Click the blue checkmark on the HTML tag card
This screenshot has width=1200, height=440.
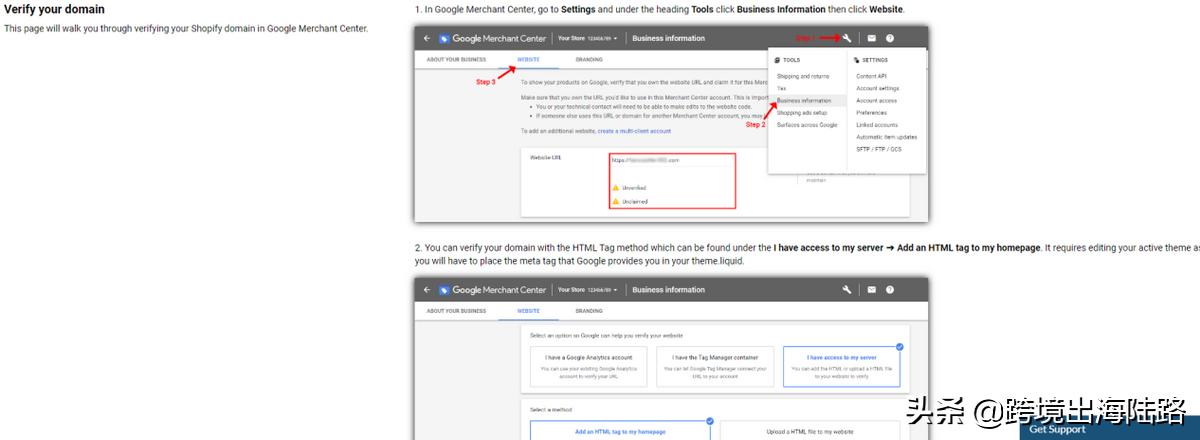(x=710, y=421)
